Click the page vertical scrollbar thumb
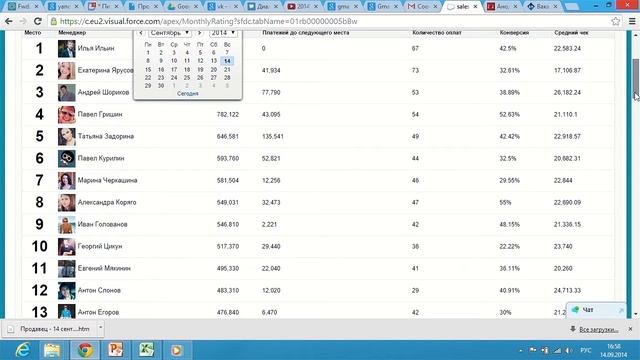Viewport: 640px width, 360px height. point(636,78)
